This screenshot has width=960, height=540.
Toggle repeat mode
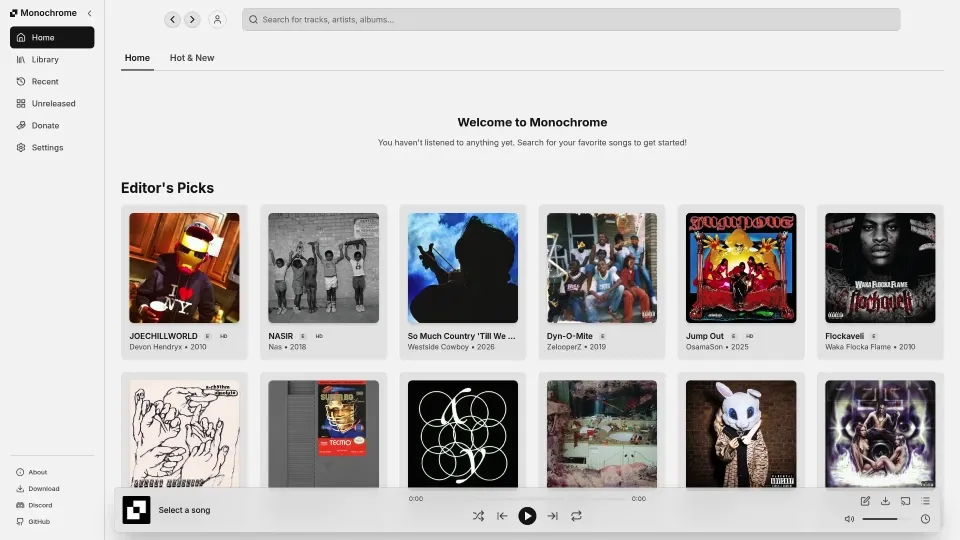[576, 516]
